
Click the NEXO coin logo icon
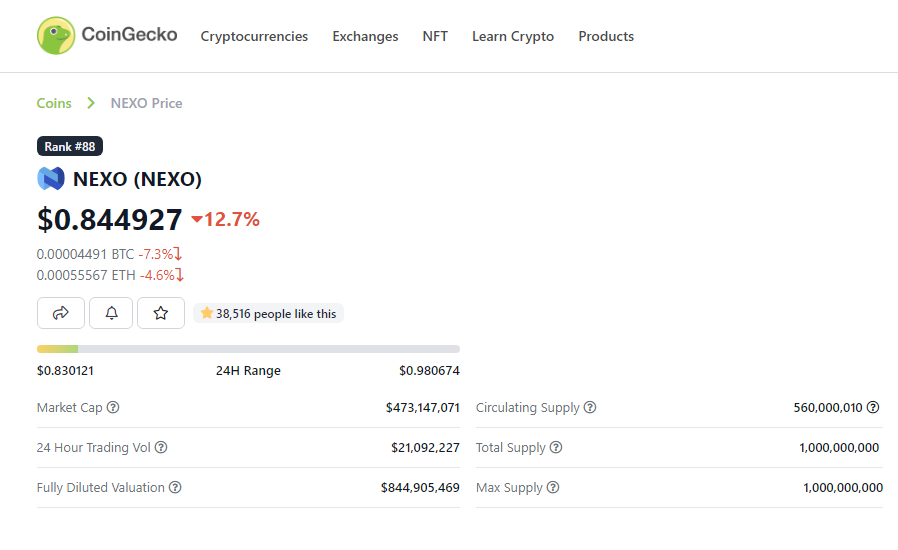click(x=51, y=179)
